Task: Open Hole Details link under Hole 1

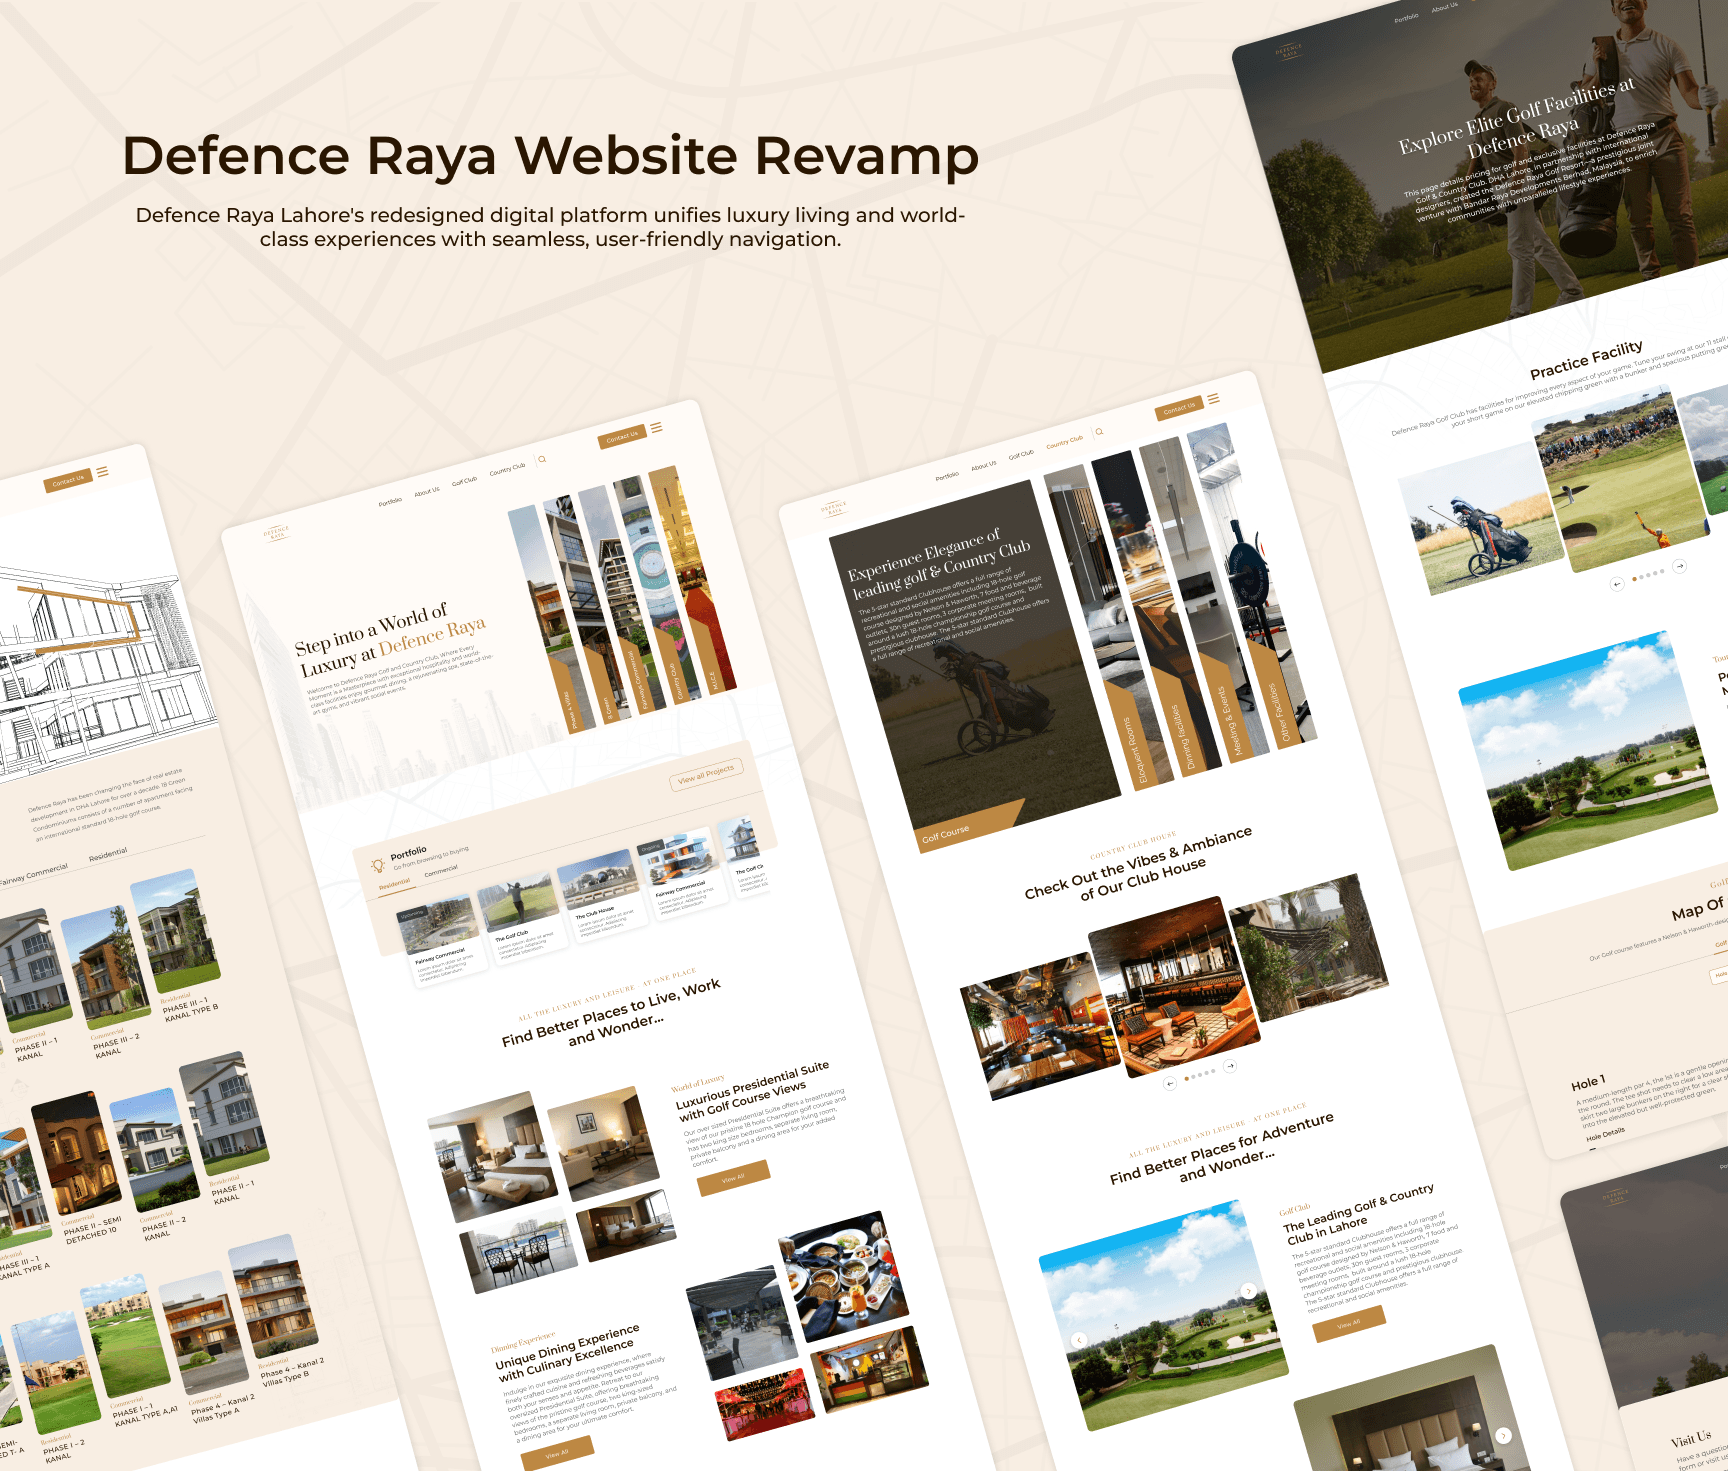Action: pyautogui.click(x=1605, y=1134)
